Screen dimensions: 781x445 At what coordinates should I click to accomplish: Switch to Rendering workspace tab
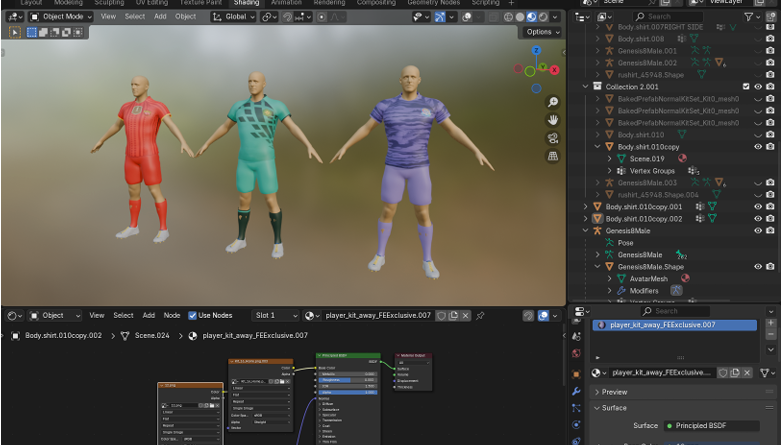point(329,3)
